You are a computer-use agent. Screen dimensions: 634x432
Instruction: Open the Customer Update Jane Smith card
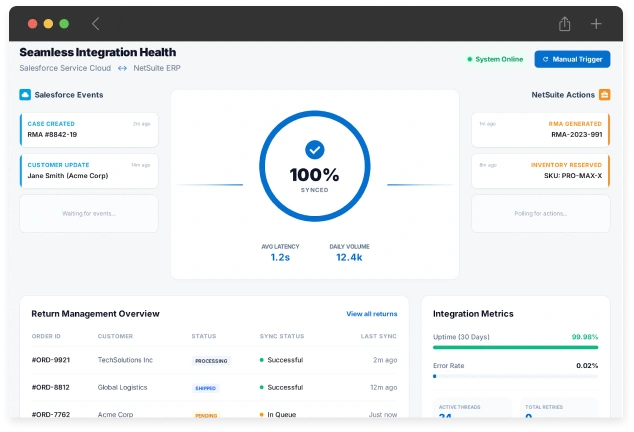89,171
